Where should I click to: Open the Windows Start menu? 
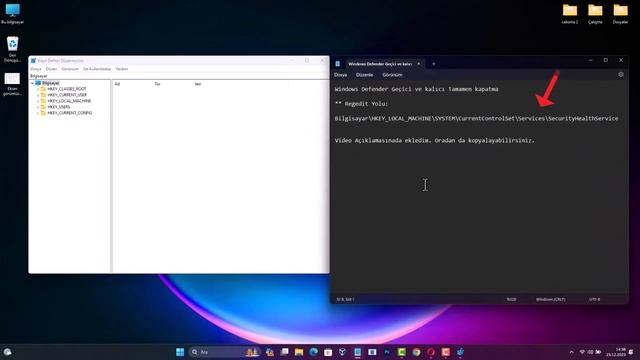tap(180, 352)
